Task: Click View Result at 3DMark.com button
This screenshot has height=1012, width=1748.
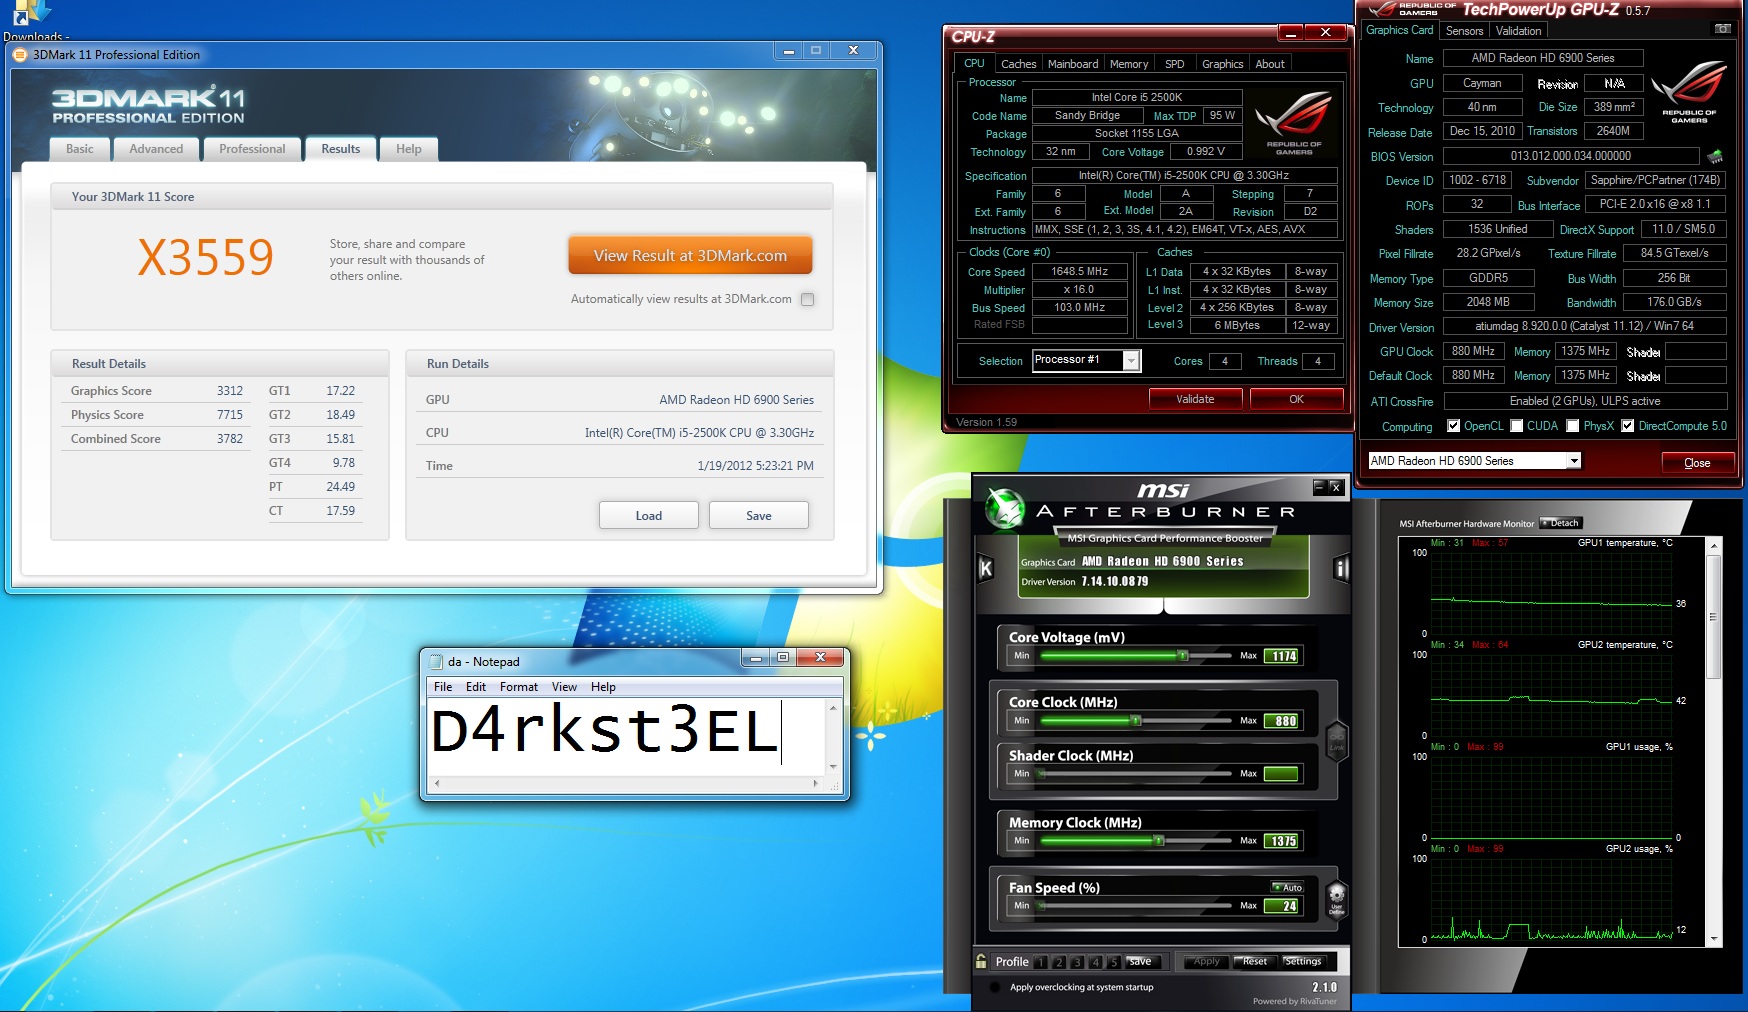Action: pyautogui.click(x=690, y=256)
